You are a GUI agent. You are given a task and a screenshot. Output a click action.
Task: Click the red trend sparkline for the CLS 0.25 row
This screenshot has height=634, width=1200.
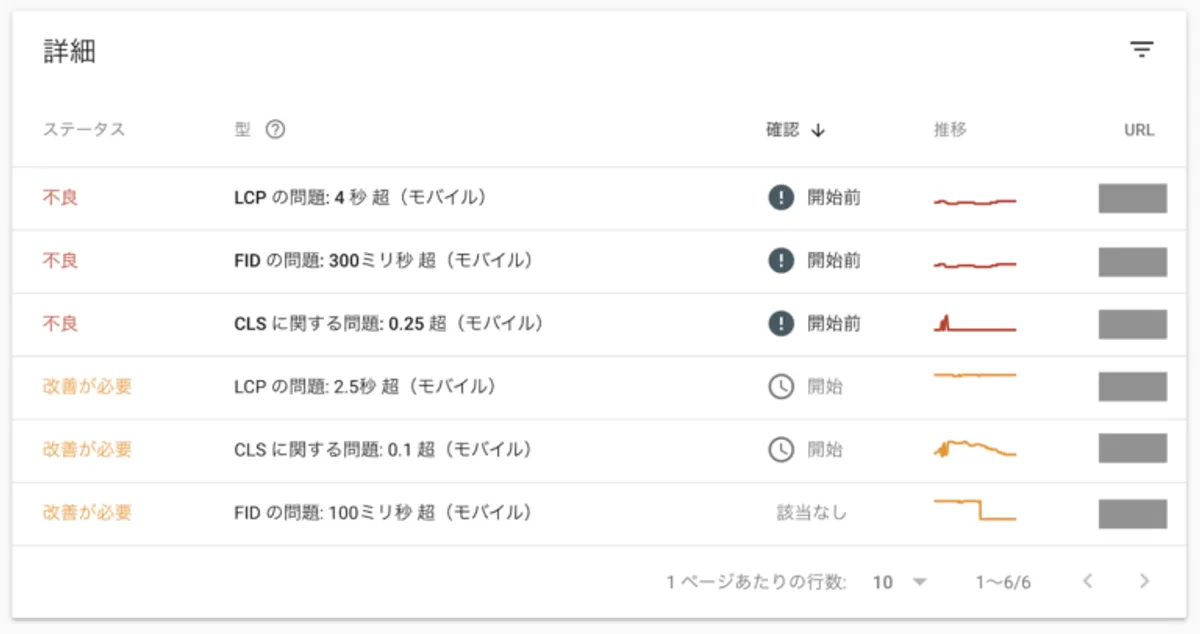click(975, 322)
